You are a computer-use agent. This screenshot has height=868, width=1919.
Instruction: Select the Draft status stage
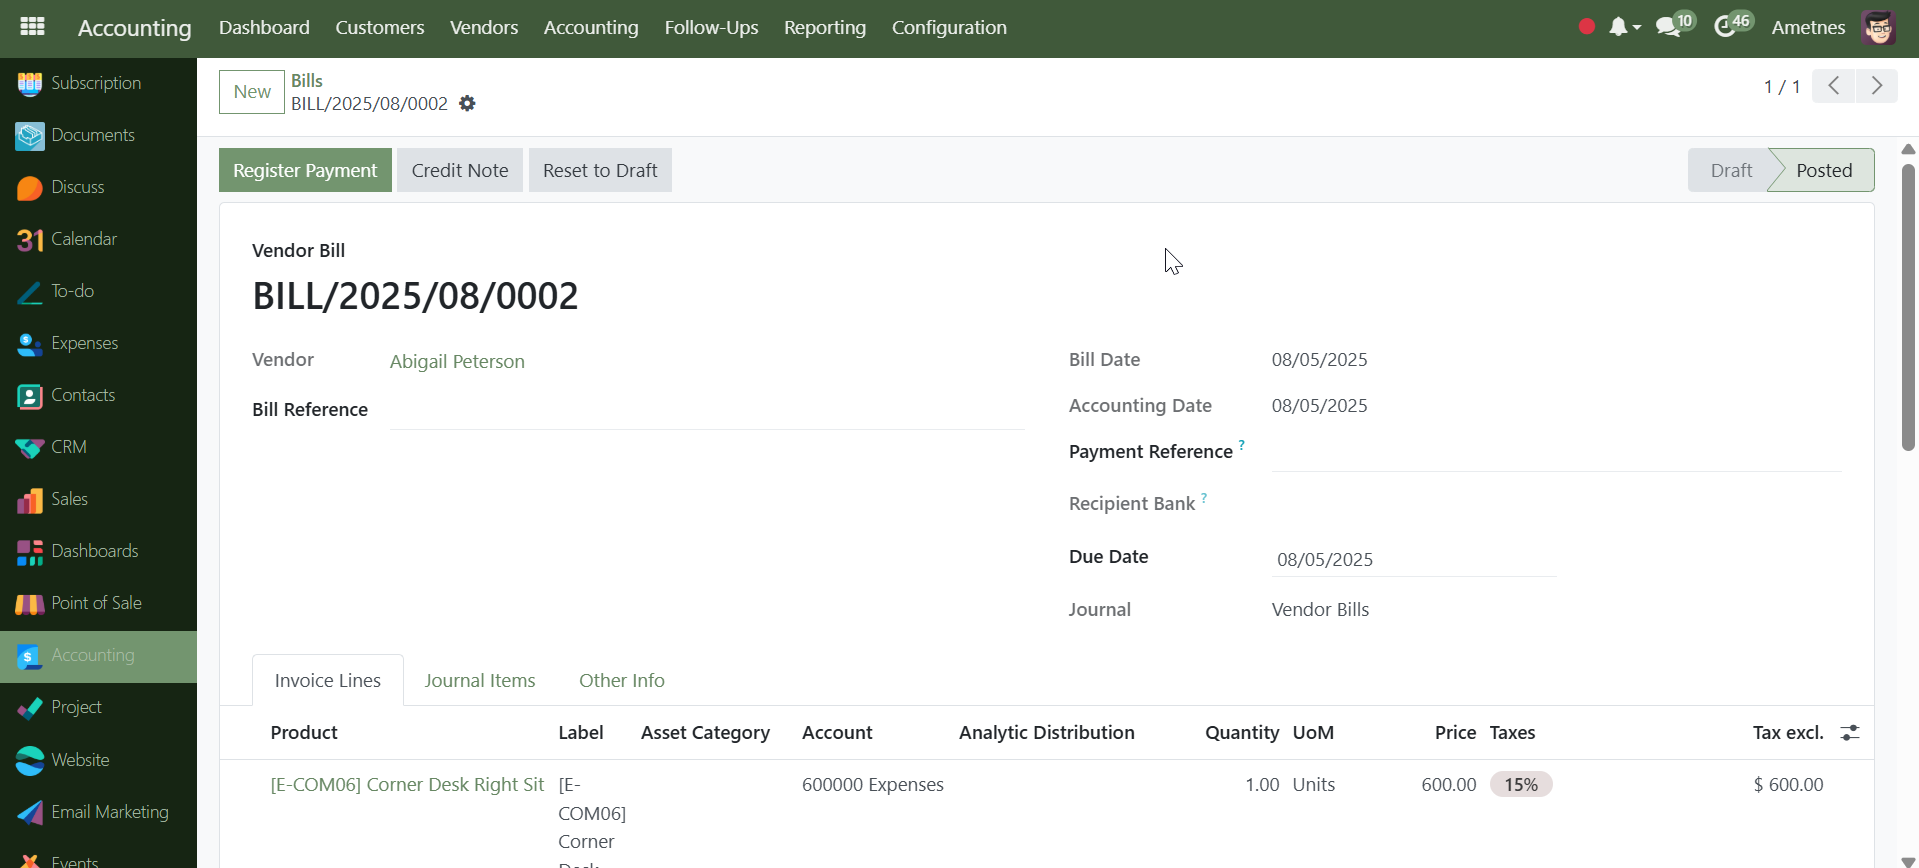click(x=1730, y=170)
